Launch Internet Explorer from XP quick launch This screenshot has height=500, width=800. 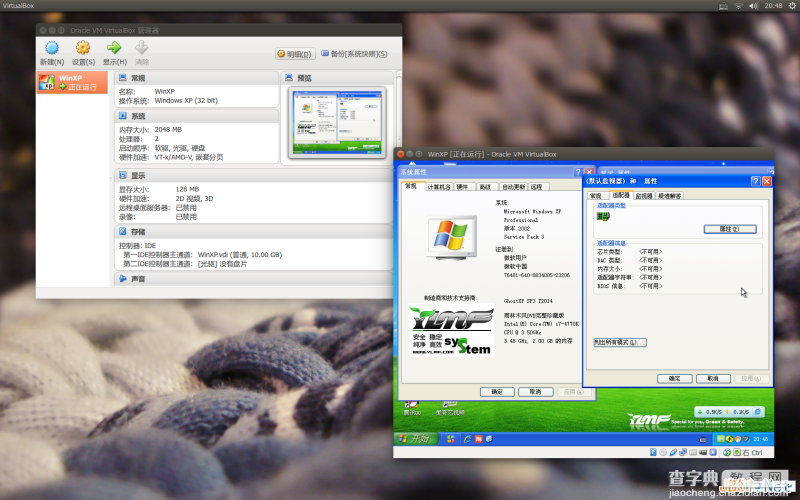point(467,439)
